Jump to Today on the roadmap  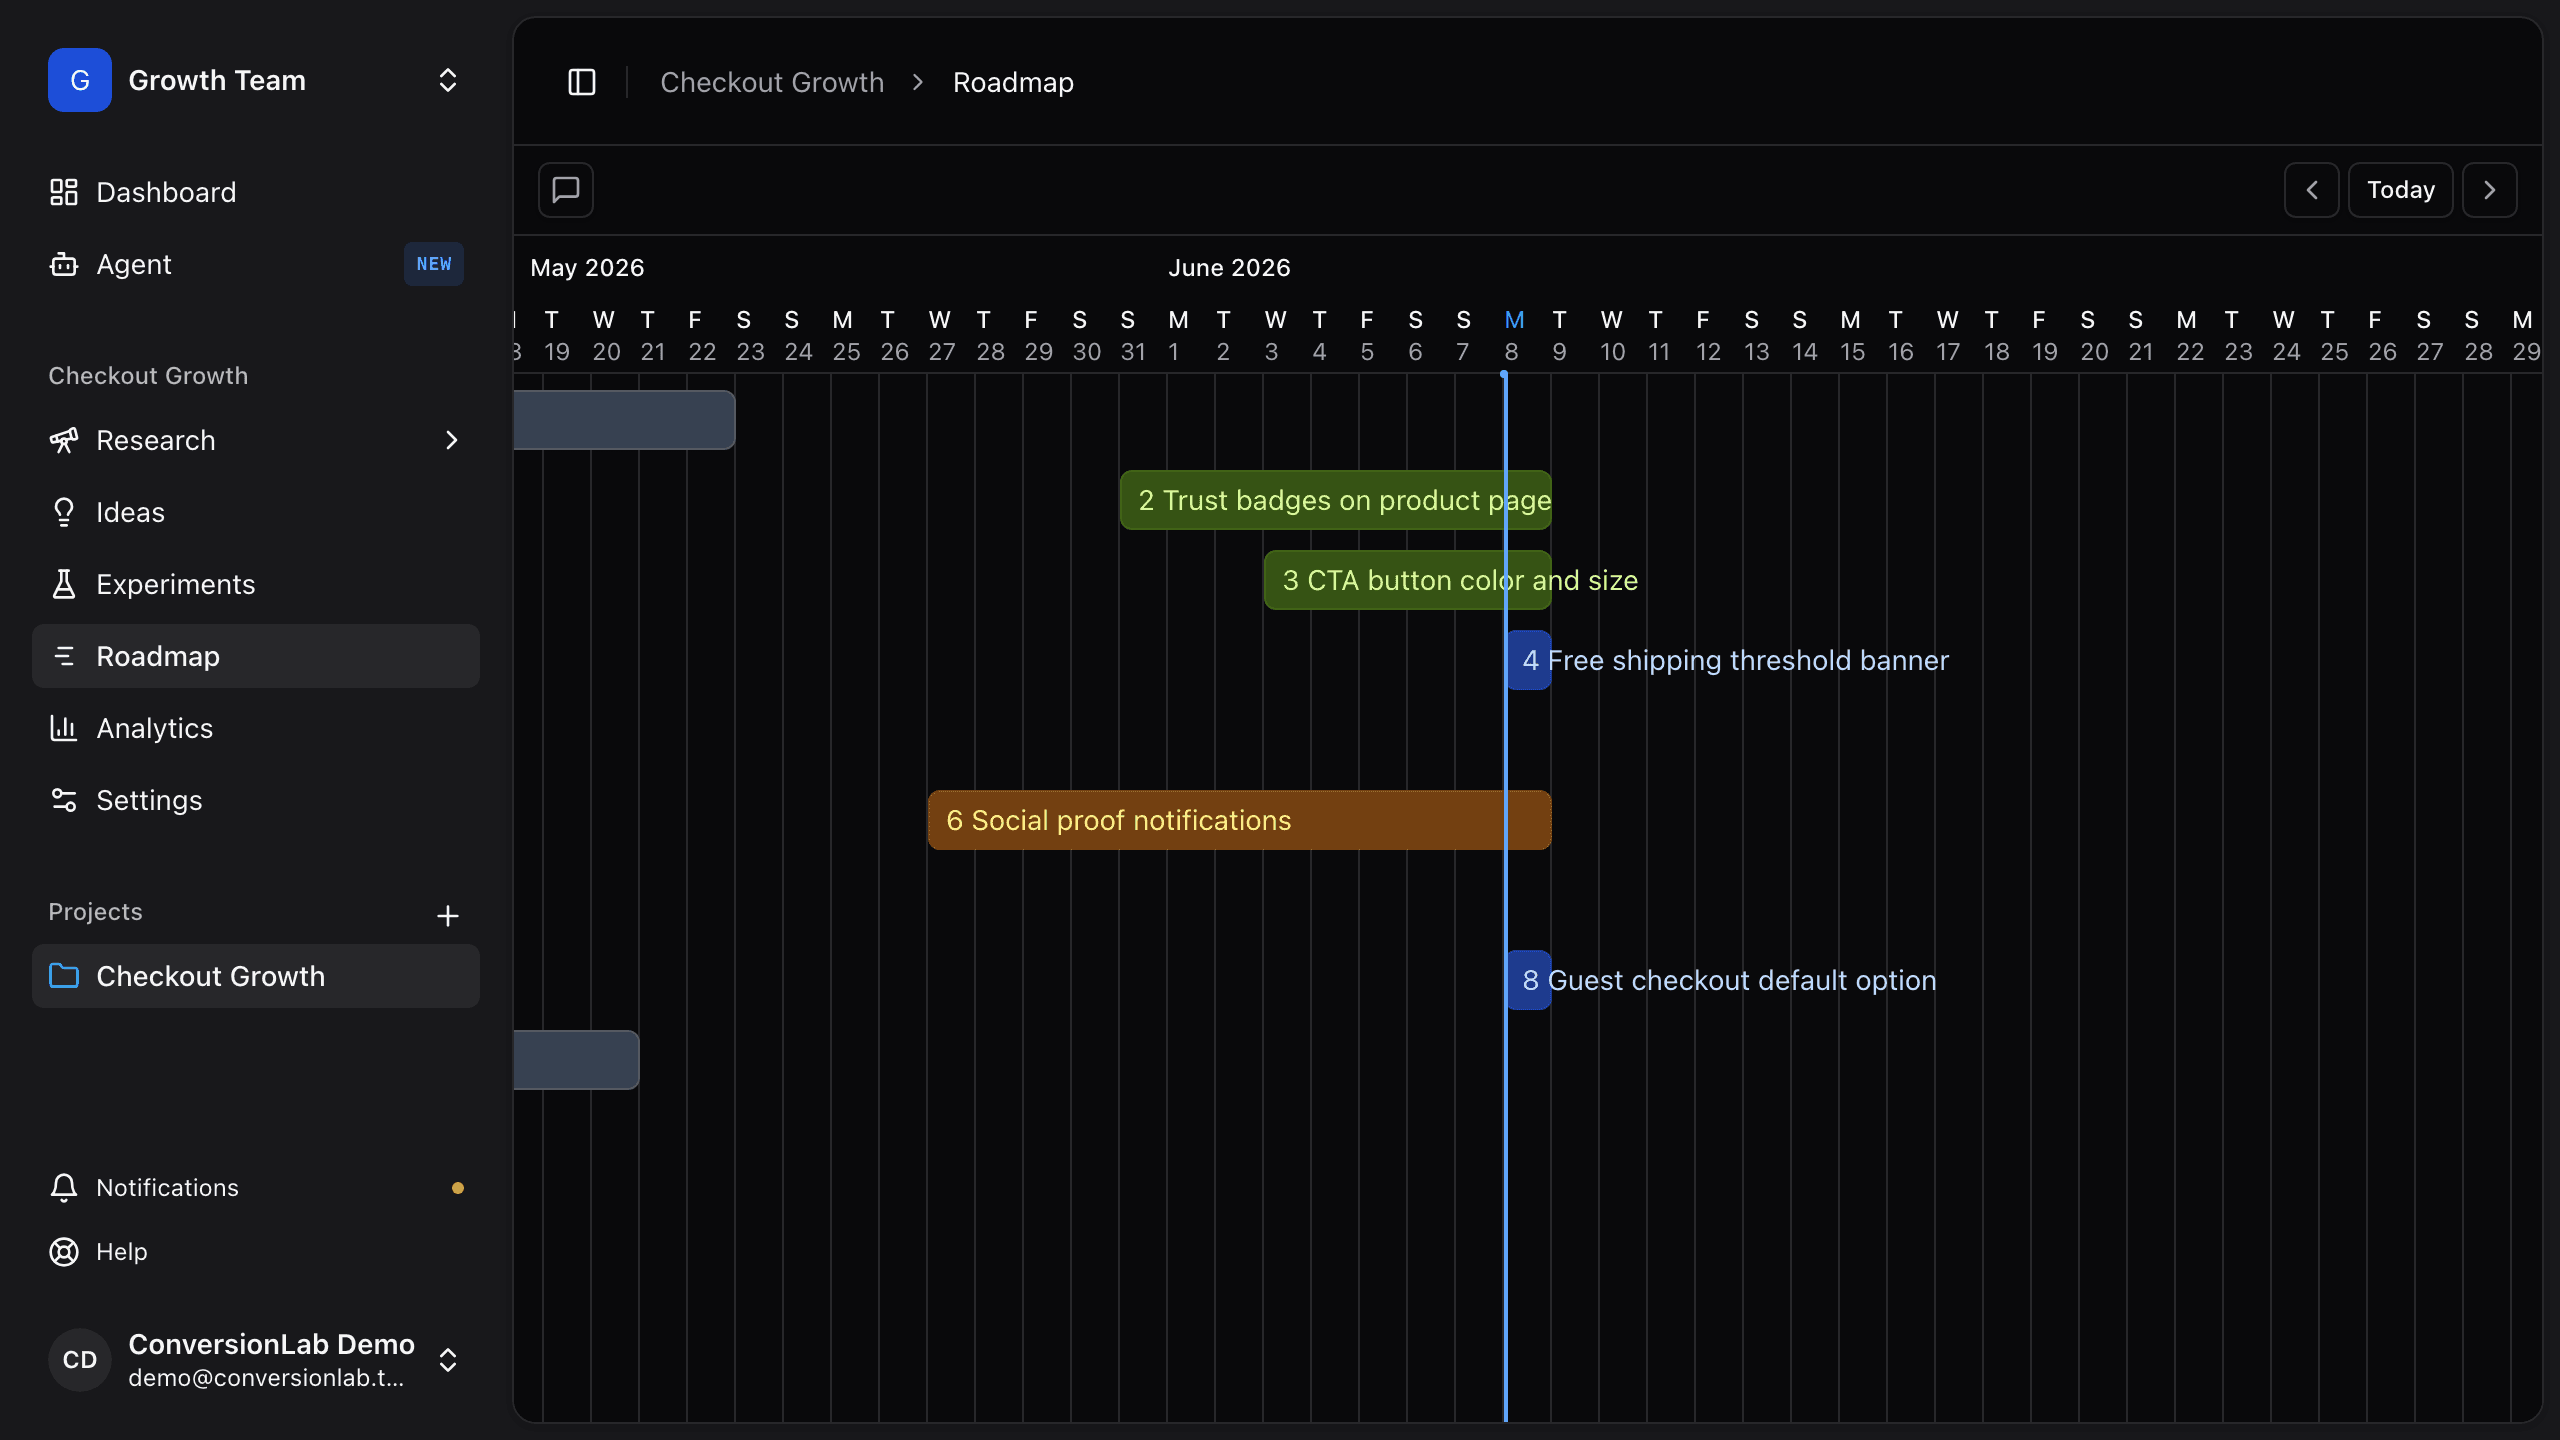2401,190
